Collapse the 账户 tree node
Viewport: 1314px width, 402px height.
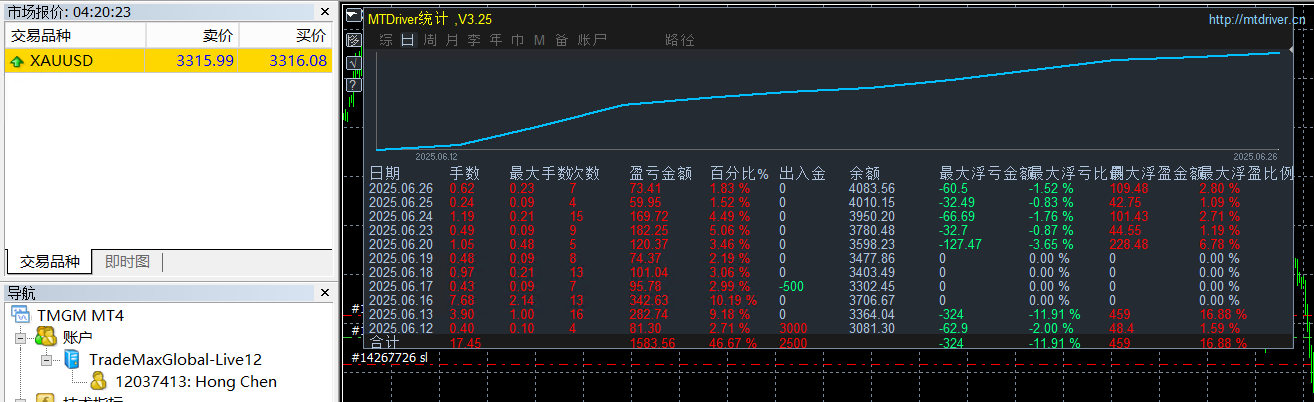coord(21,338)
